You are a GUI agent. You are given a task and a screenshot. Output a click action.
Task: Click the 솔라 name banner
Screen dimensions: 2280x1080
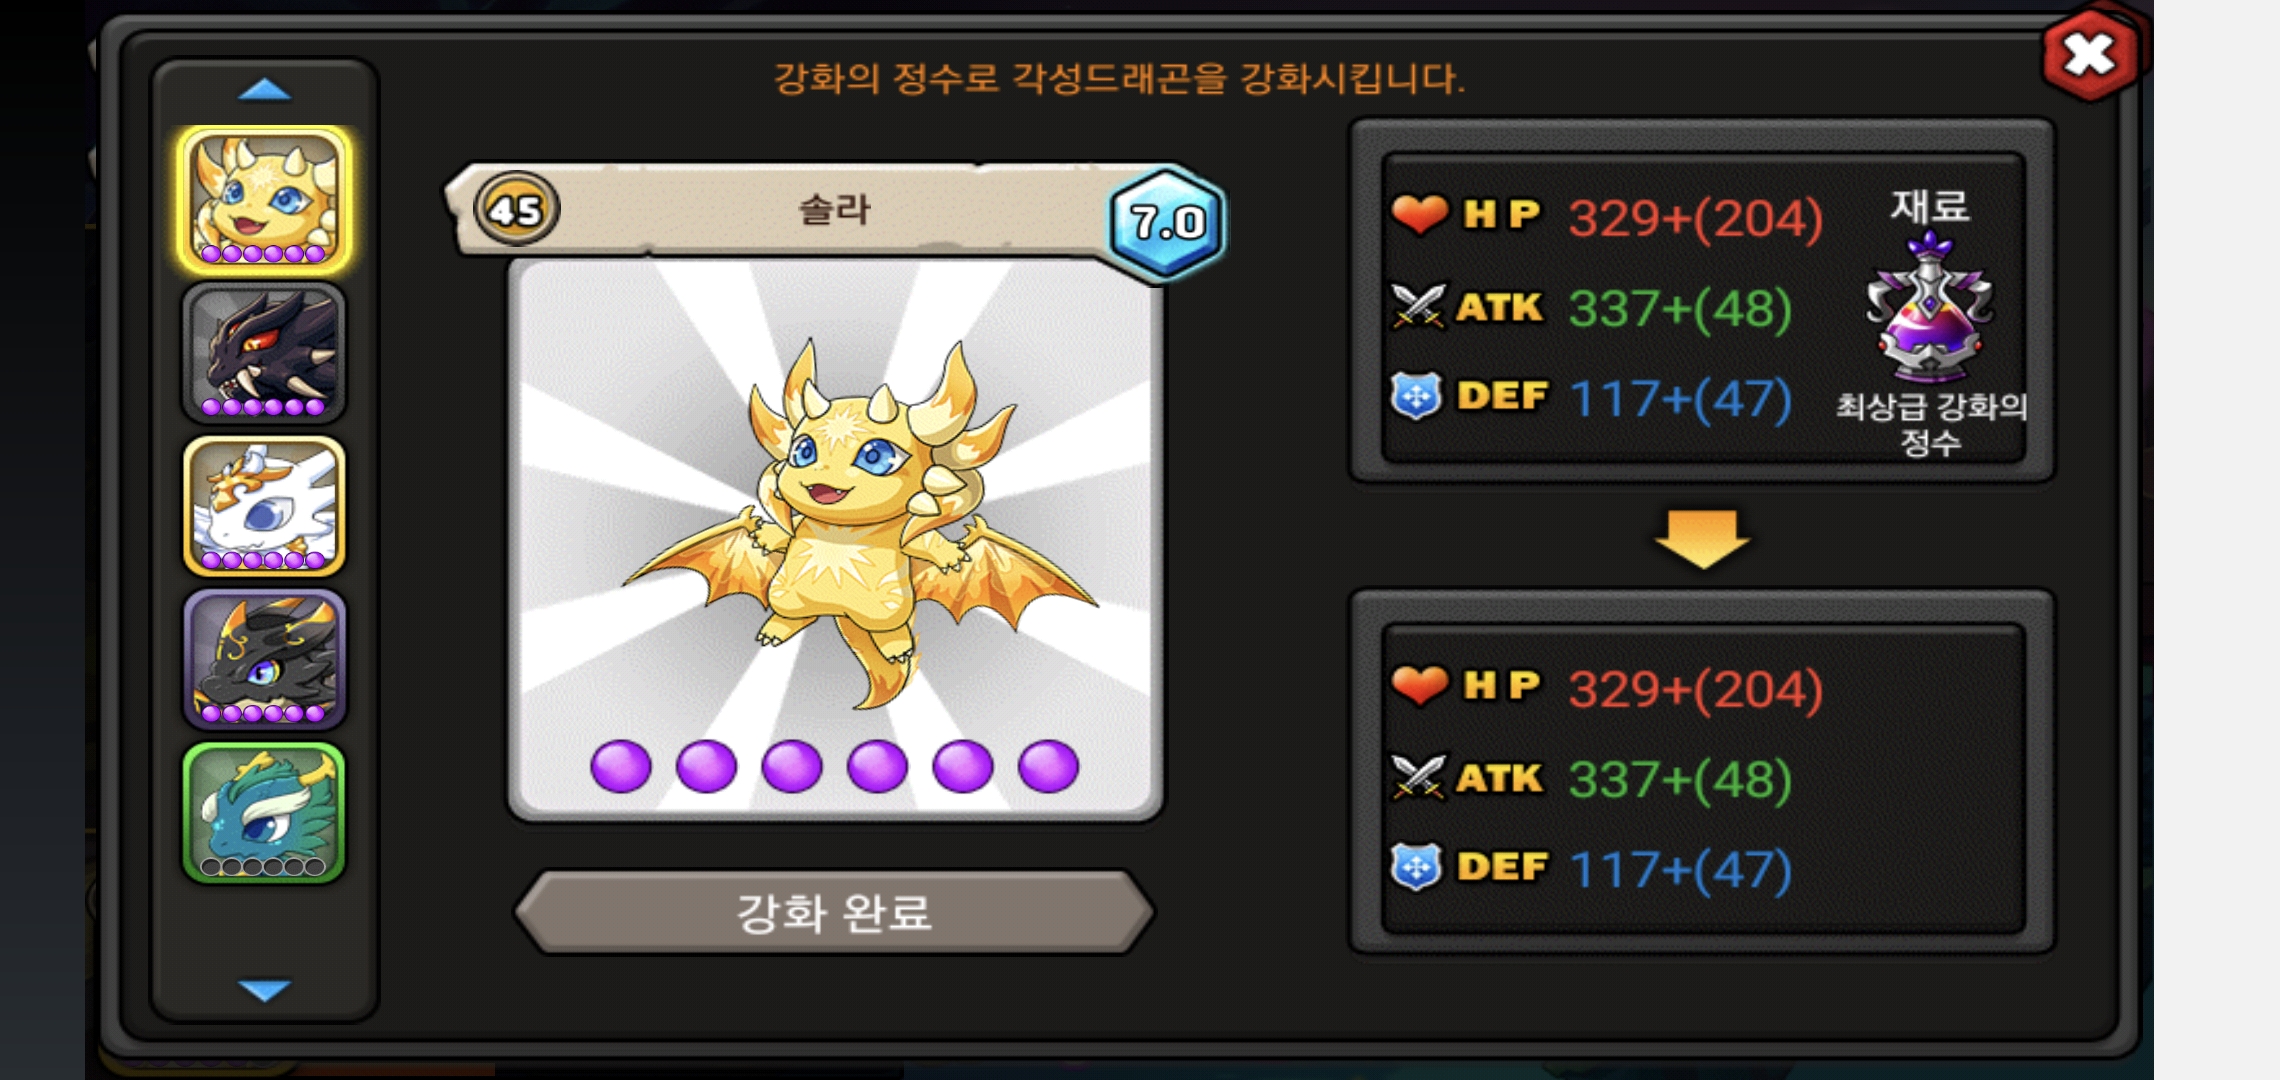pos(834,210)
